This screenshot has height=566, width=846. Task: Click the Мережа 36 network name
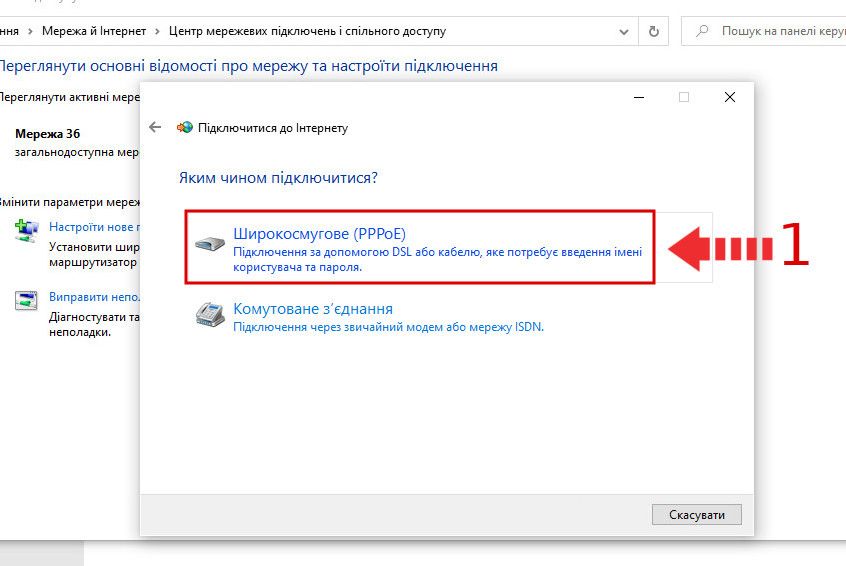pos(47,134)
